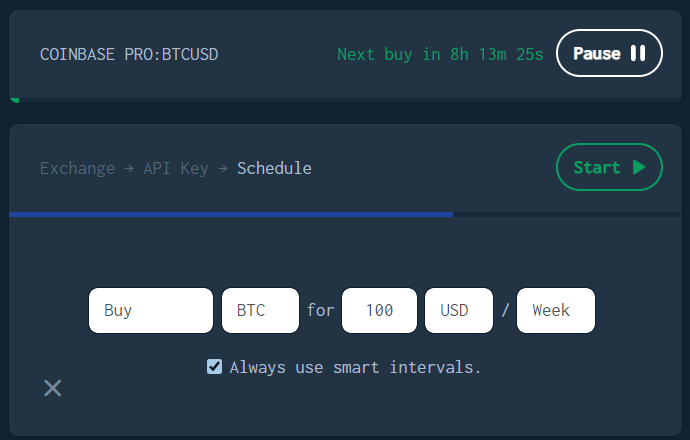This screenshot has height=440, width=690.
Task: Click the green countdown progress indicator
Action: [x=15, y=100]
